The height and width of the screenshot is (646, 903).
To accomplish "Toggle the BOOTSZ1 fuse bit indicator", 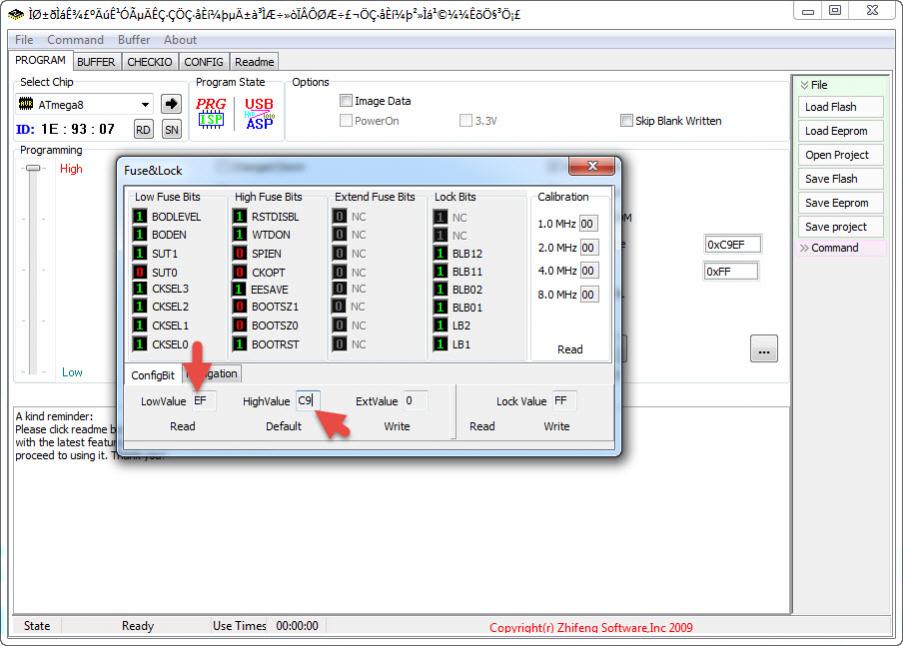I will pos(240,307).
